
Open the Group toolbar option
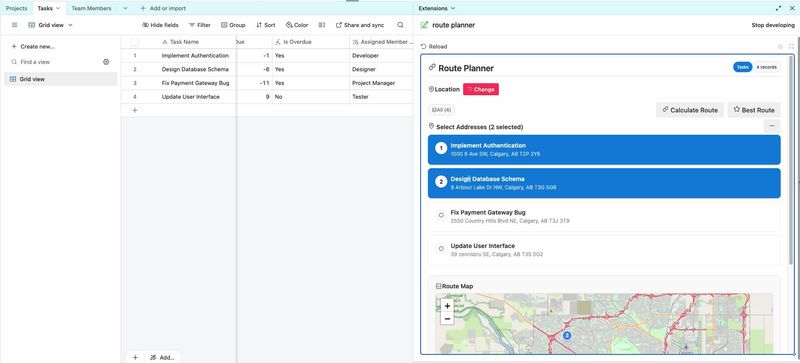coord(233,25)
